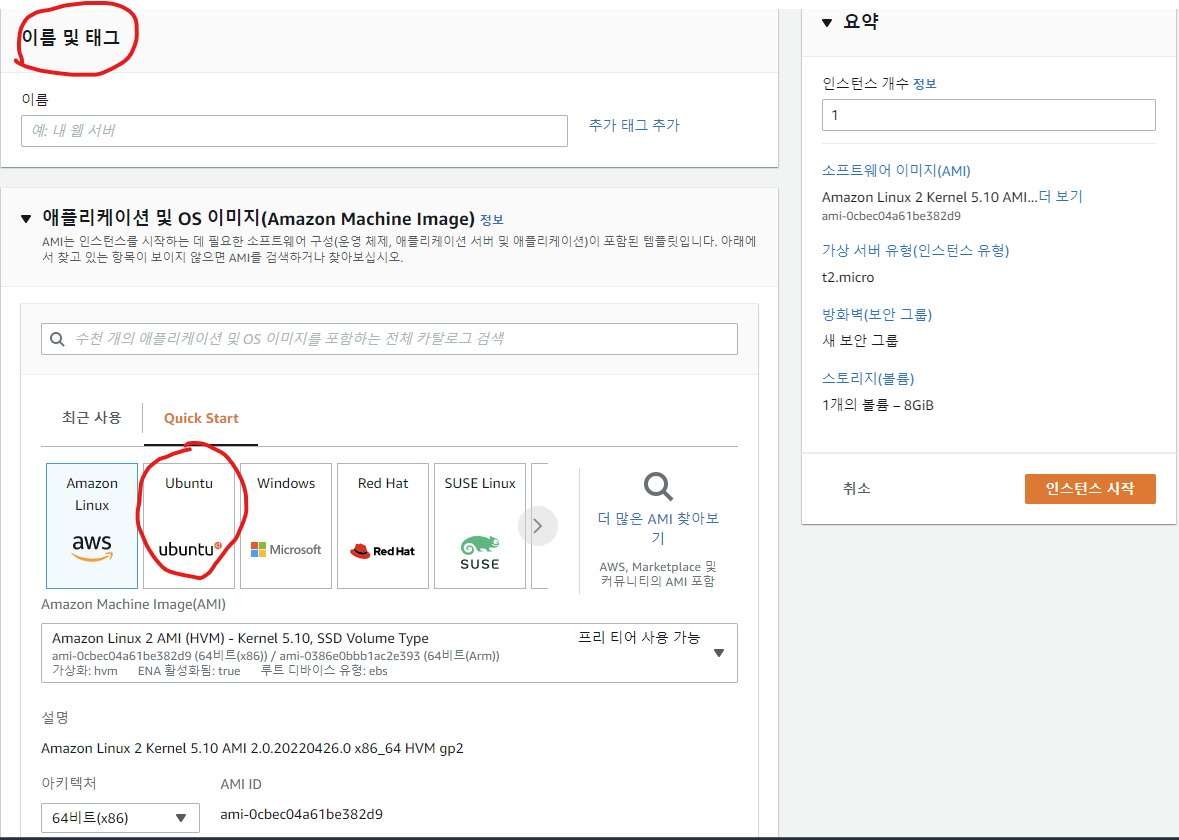
Task: Click search icon in AMI catalog search
Action: pyautogui.click(x=57, y=339)
